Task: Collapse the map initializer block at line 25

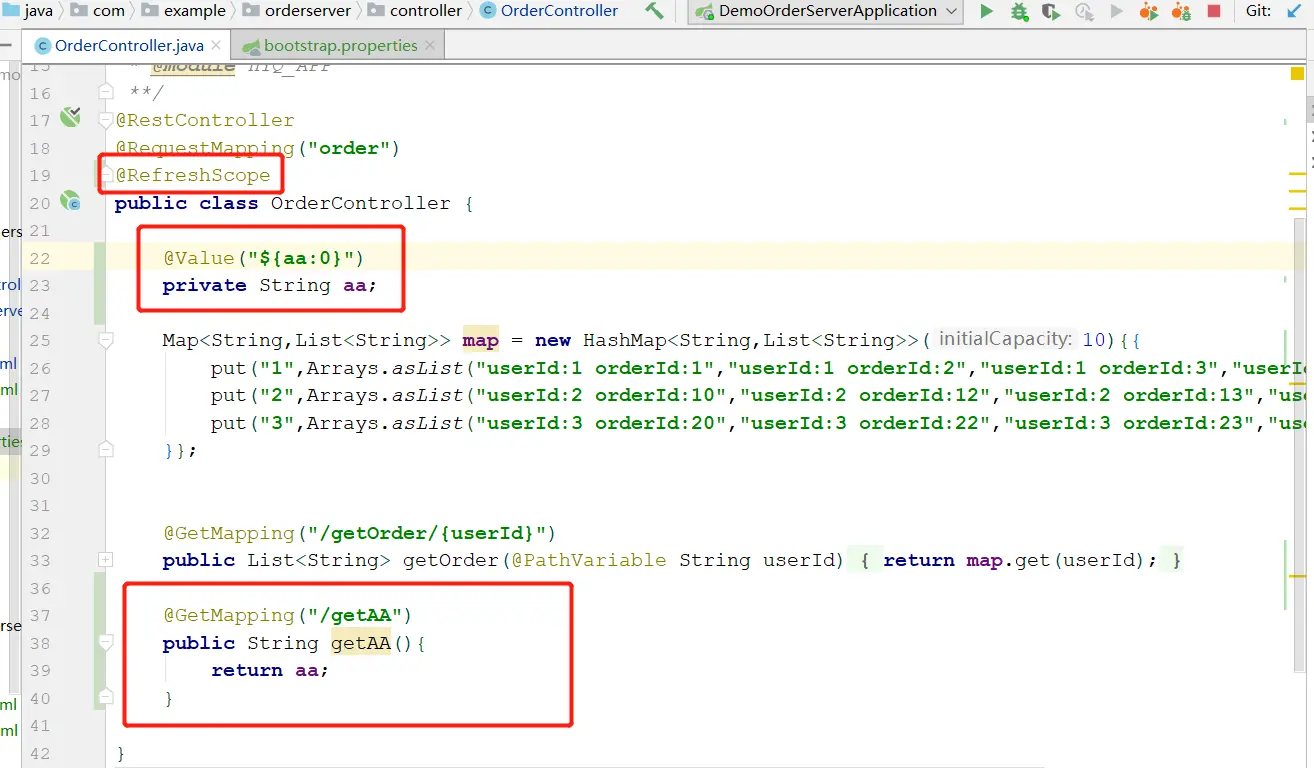Action: pos(106,340)
